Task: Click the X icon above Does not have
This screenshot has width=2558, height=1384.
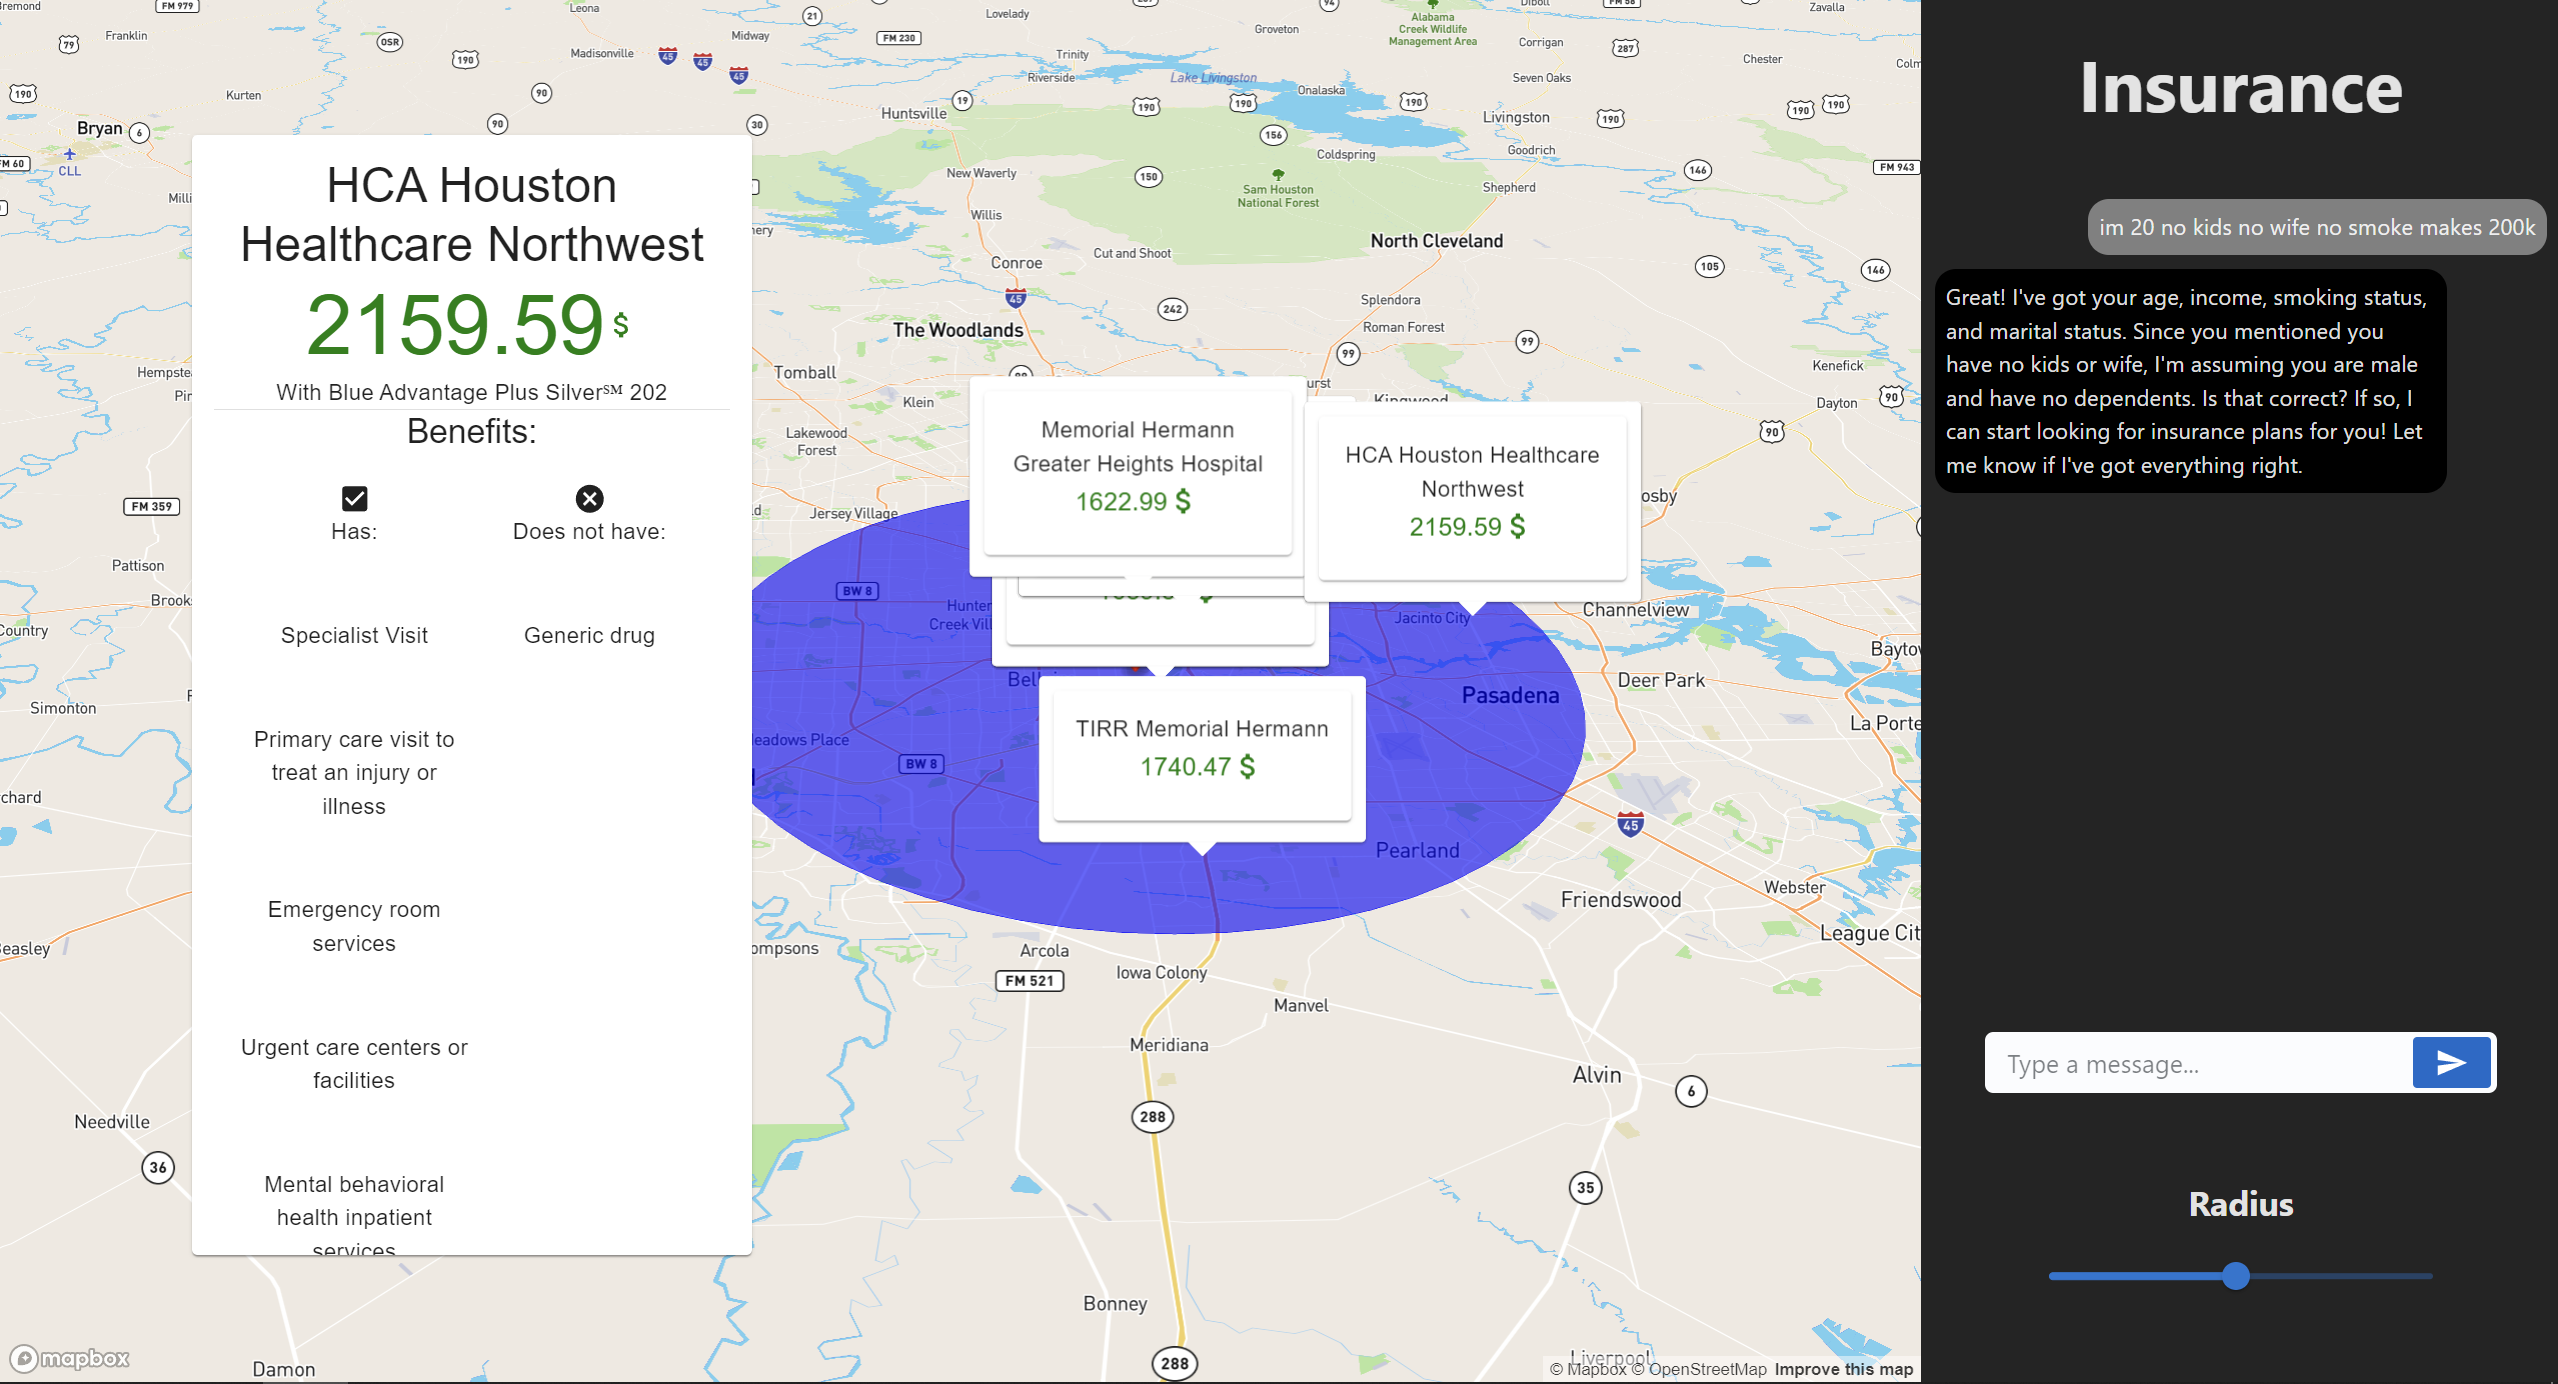Action: tap(589, 498)
